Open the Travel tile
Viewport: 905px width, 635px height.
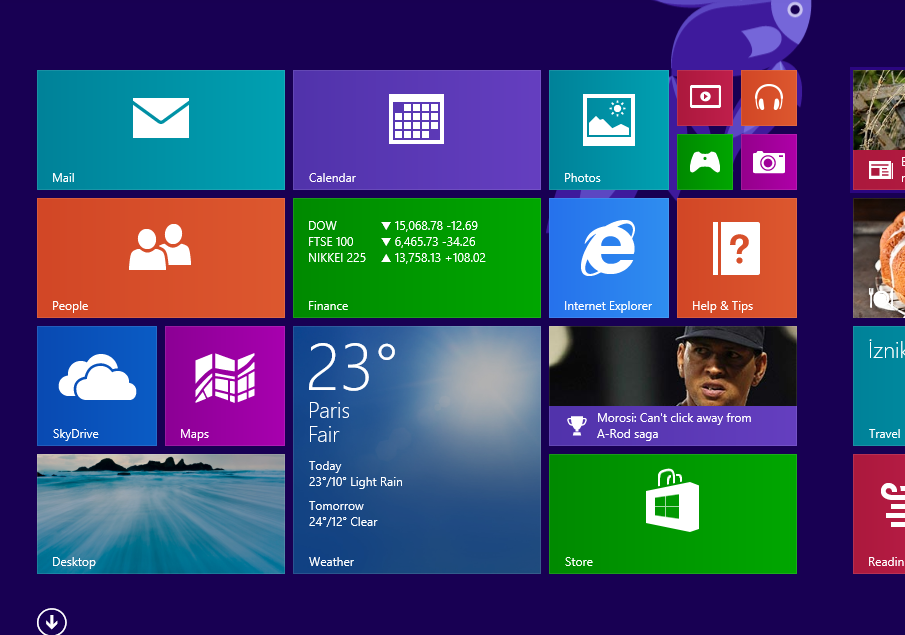[x=879, y=386]
